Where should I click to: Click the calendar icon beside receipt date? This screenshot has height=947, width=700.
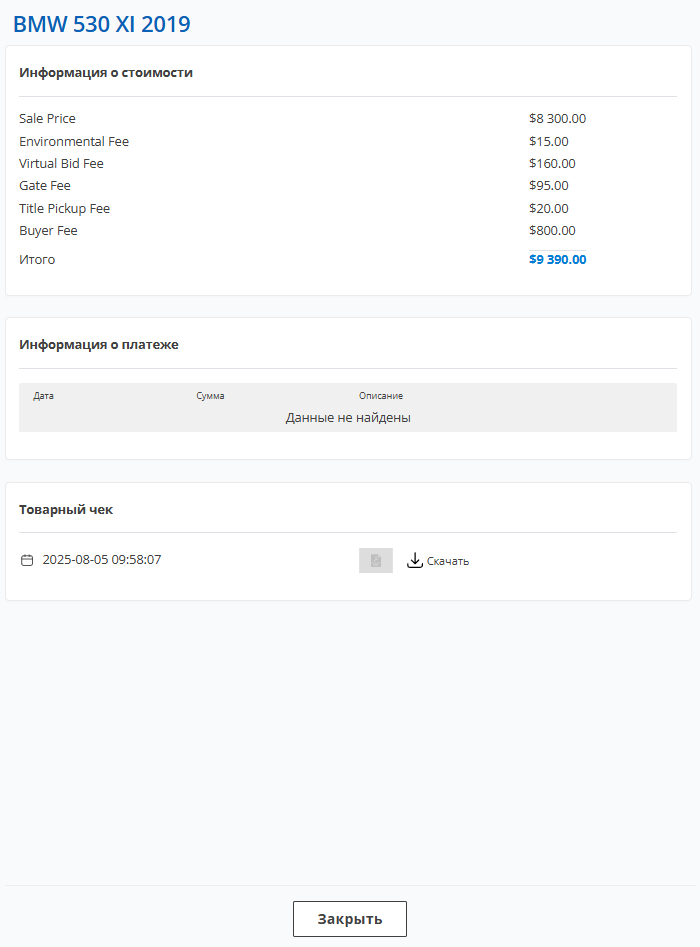coord(27,560)
